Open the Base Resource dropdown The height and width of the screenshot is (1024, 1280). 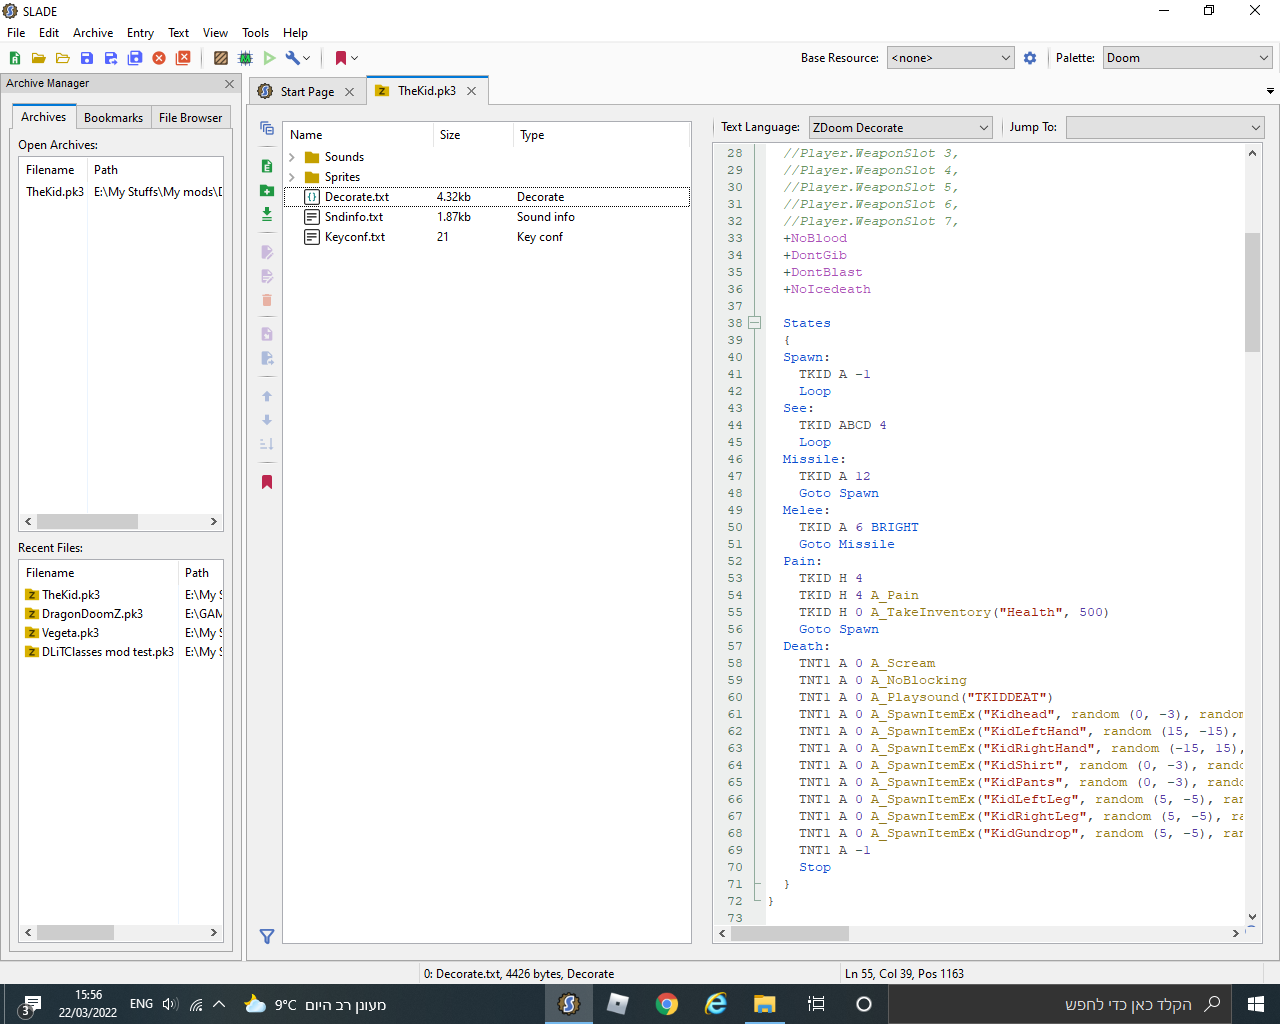[x=951, y=58]
